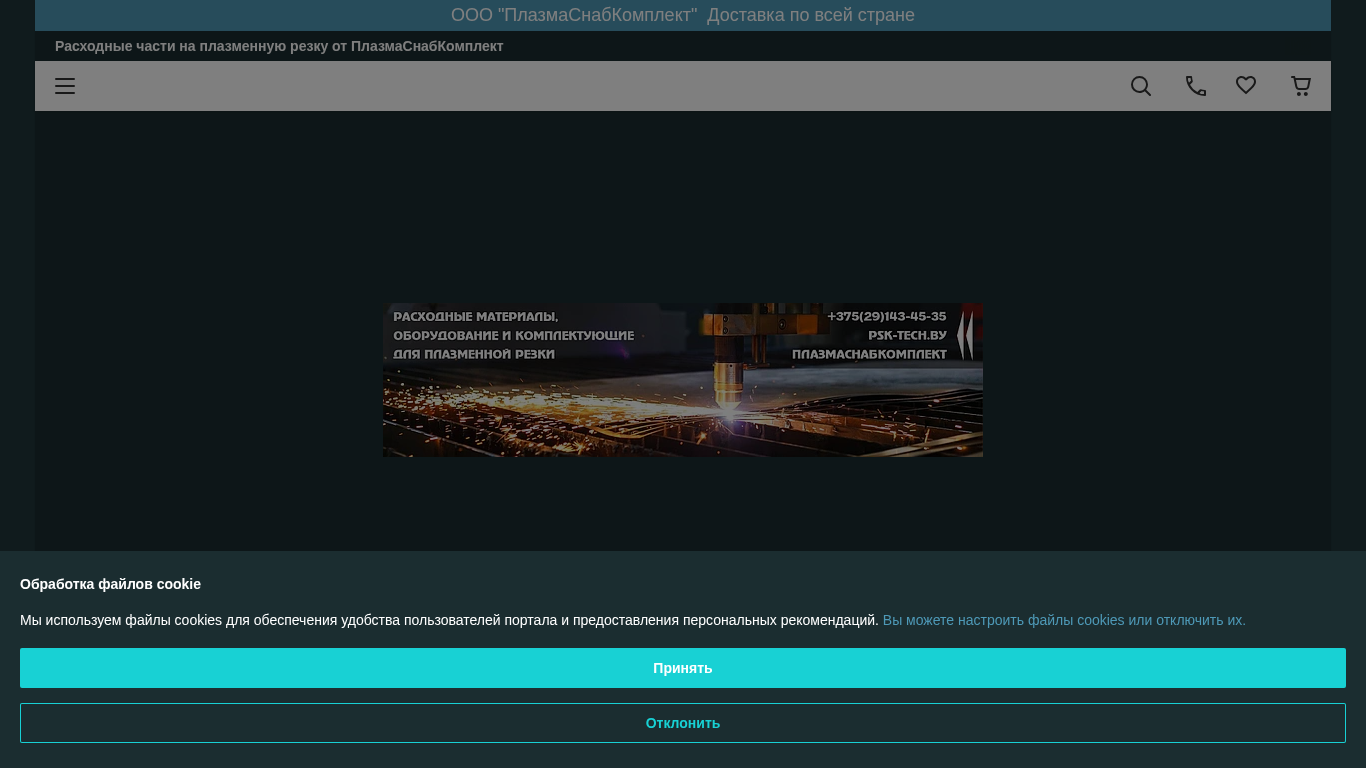Click the phone contact icon
This screenshot has height=768, width=1366.
point(1196,86)
